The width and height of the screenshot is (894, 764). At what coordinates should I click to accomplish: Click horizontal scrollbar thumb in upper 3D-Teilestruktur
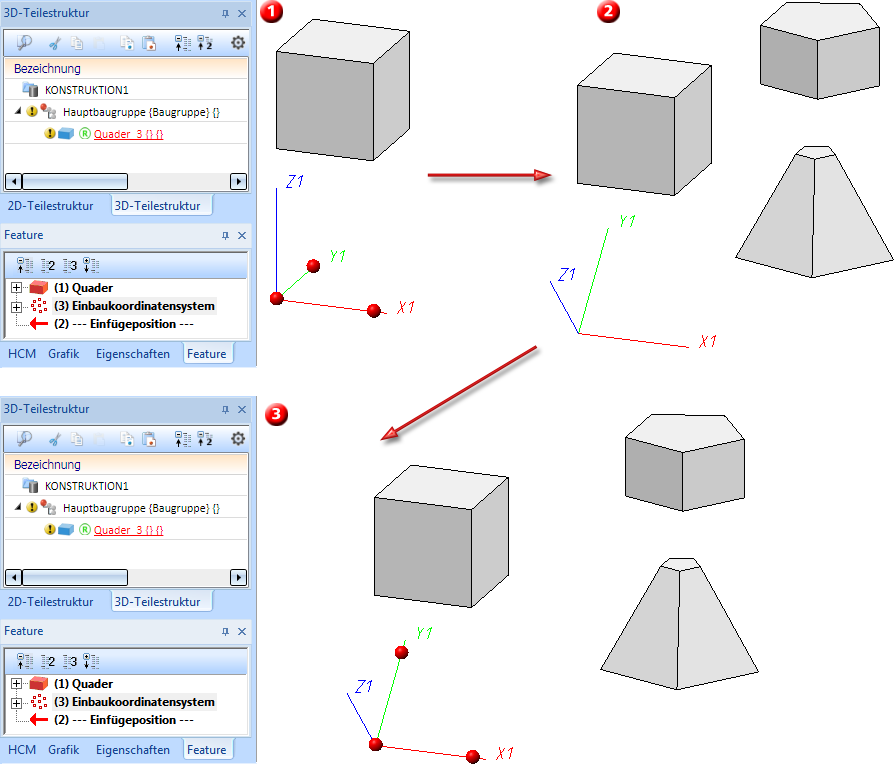(x=75, y=182)
